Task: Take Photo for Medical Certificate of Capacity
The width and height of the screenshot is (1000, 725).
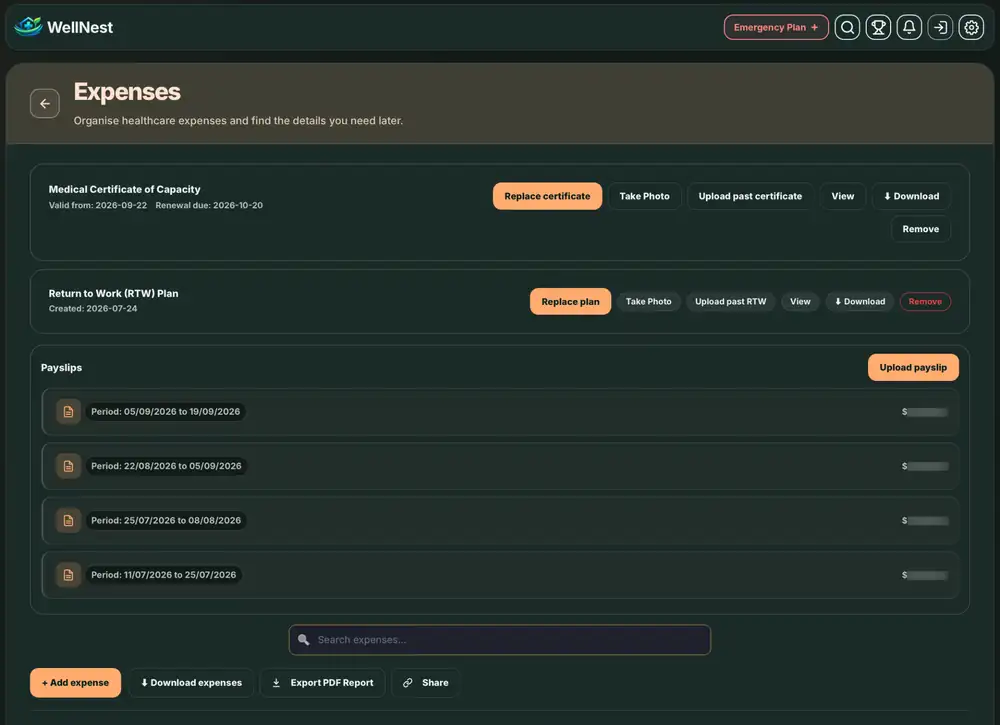Action: click(644, 196)
